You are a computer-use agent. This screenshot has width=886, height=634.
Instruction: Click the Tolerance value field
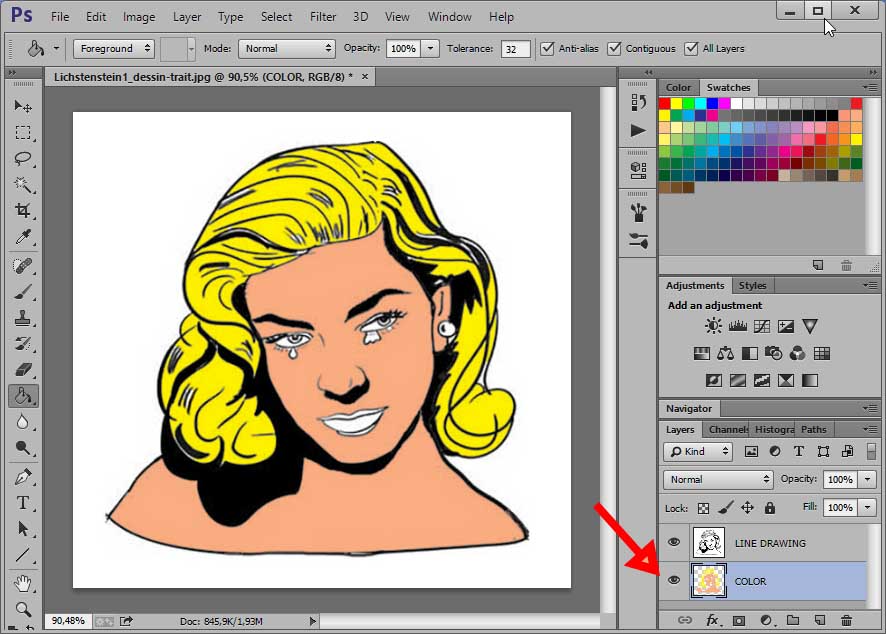[515, 49]
